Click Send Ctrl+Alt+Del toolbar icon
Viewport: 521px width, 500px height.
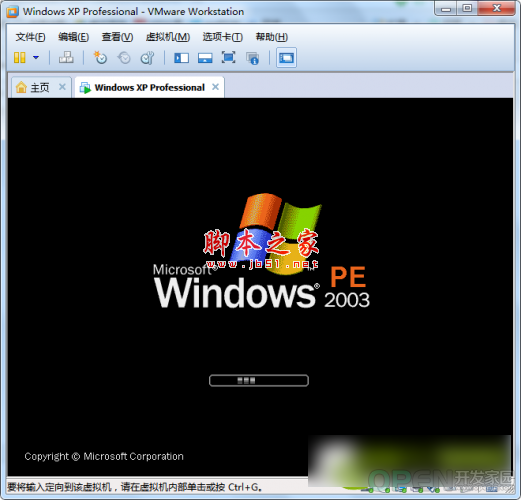coord(66,58)
